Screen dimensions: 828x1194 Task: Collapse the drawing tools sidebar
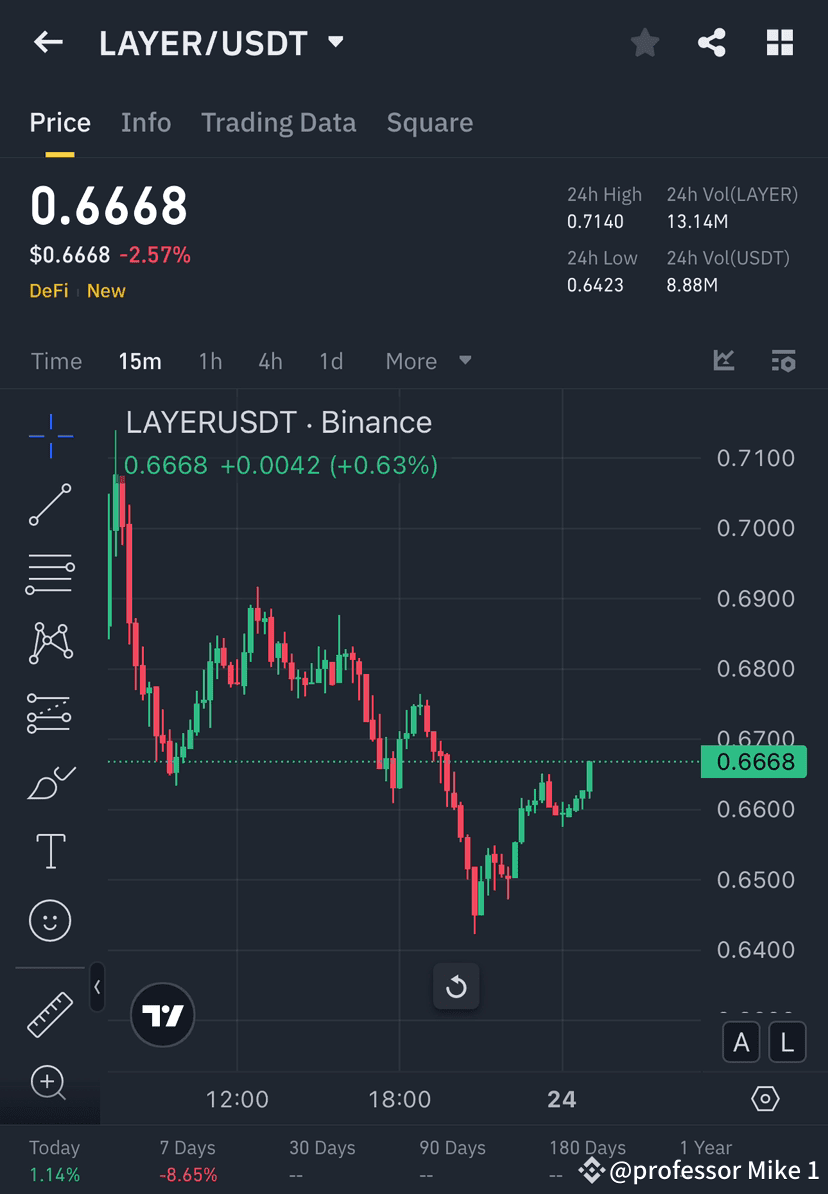pyautogui.click(x=97, y=988)
